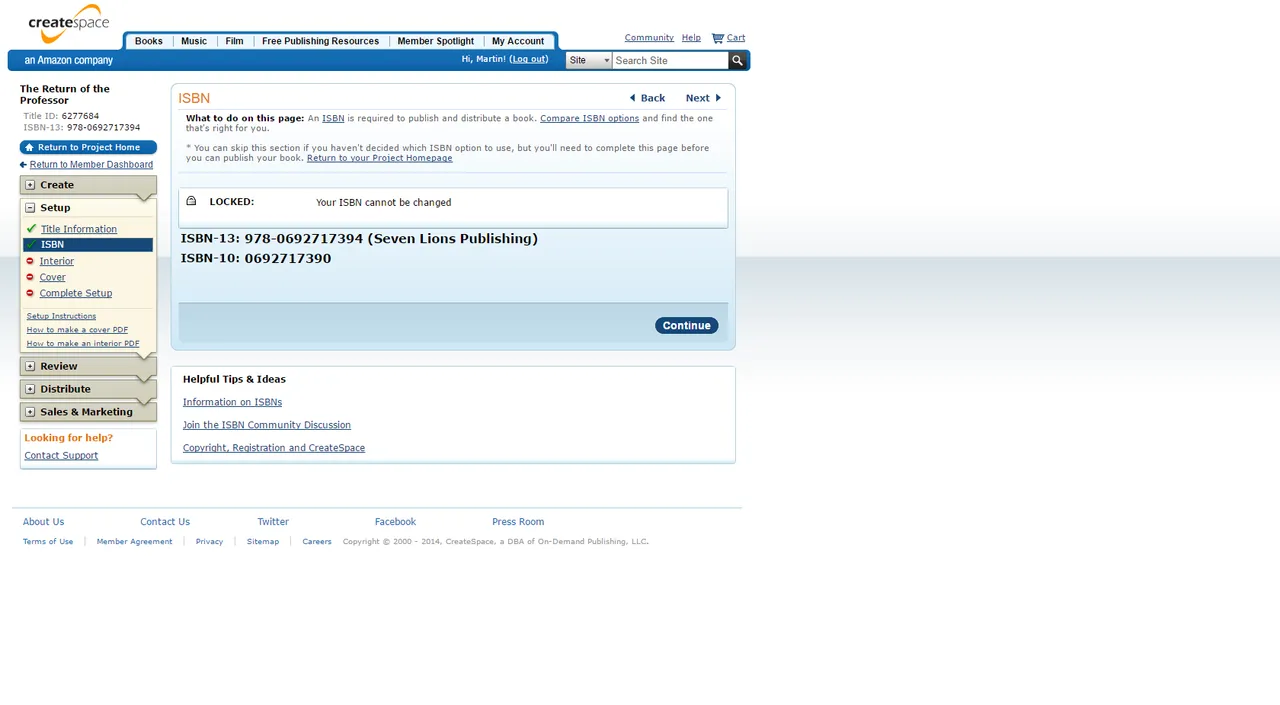This screenshot has height=705, width=1280.
Task: Click Twitter footer link
Action: tap(273, 522)
